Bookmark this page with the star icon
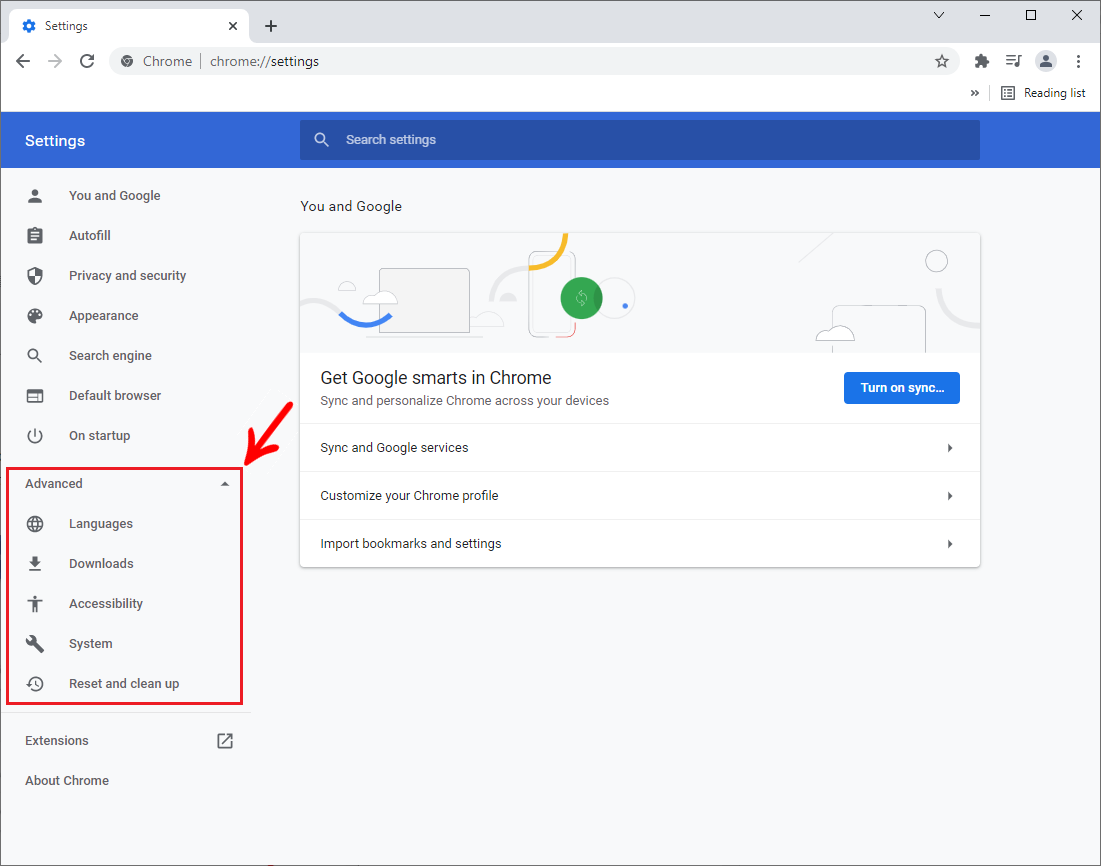Image resolution: width=1101 pixels, height=866 pixels. coord(942,61)
